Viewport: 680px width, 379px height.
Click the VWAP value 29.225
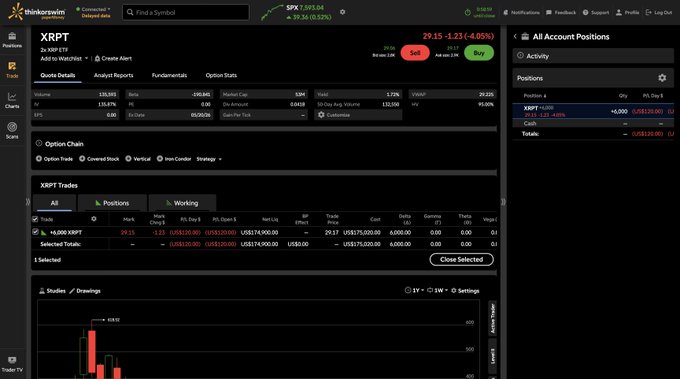point(486,94)
